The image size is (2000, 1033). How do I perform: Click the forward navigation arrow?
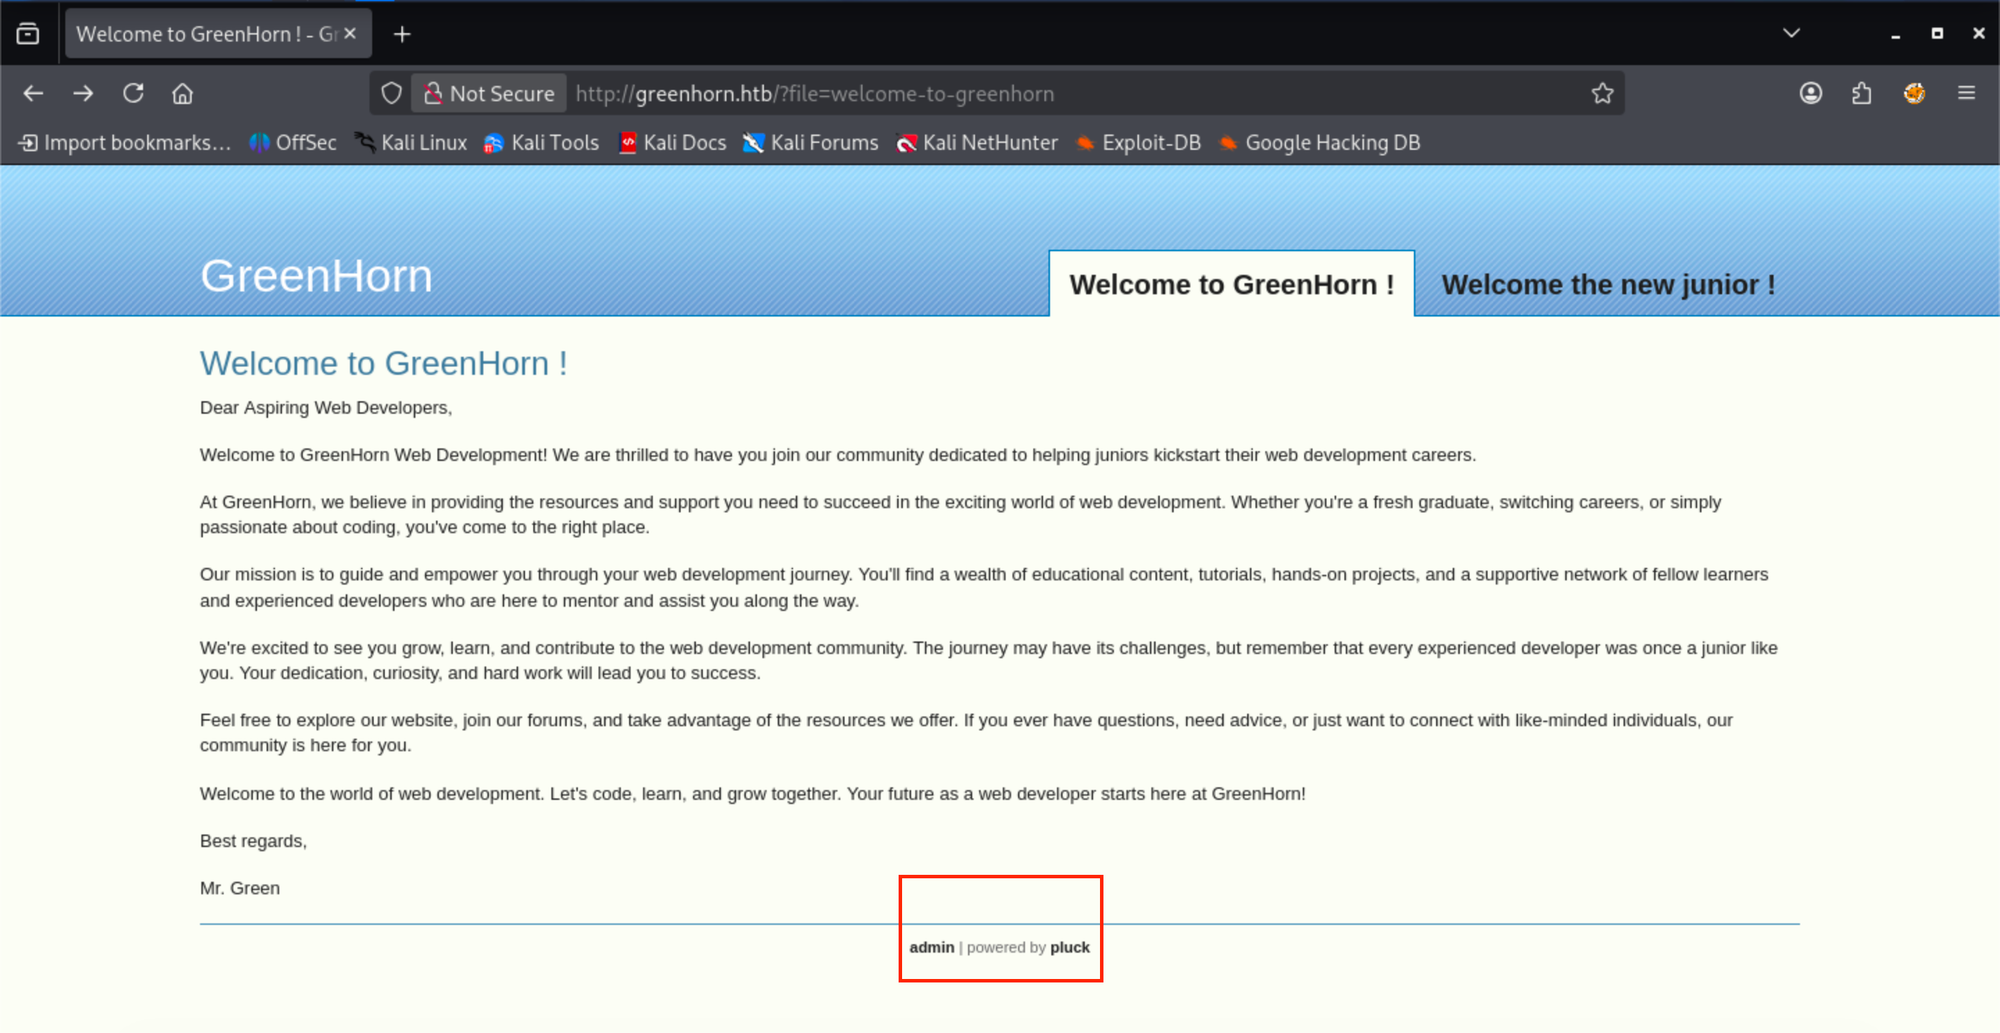coord(83,93)
